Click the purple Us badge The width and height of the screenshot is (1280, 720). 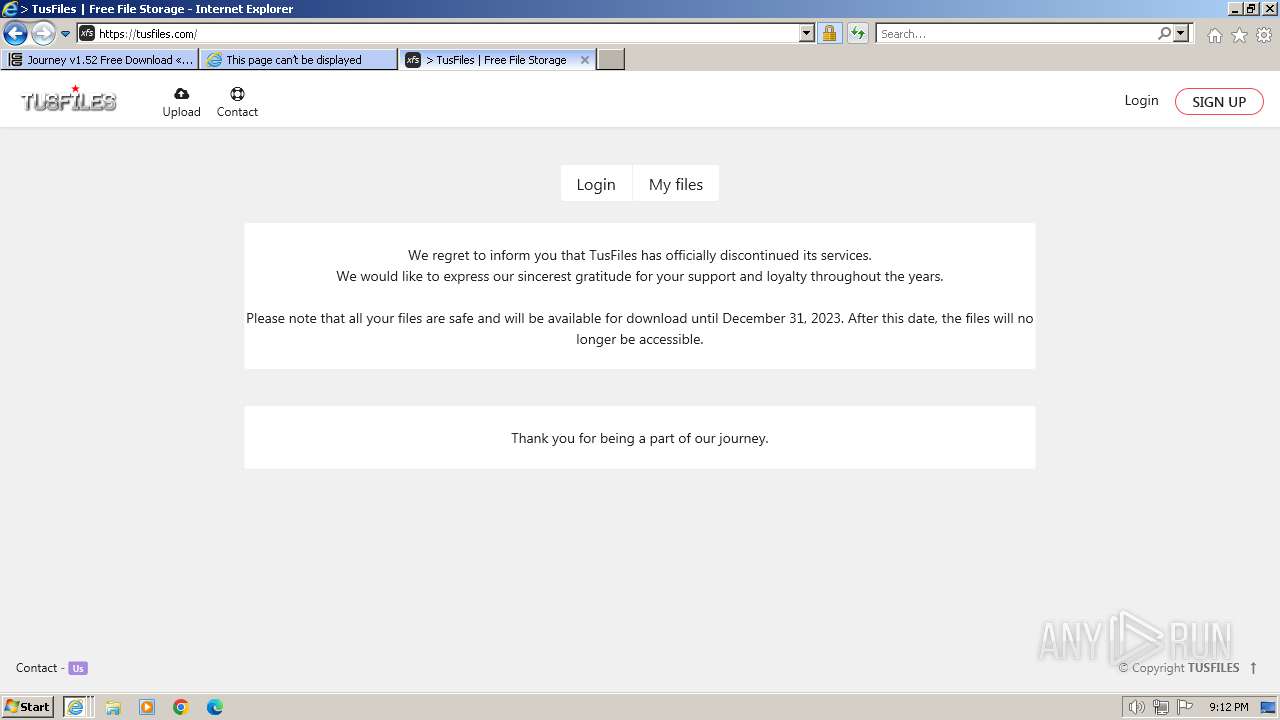click(x=78, y=668)
